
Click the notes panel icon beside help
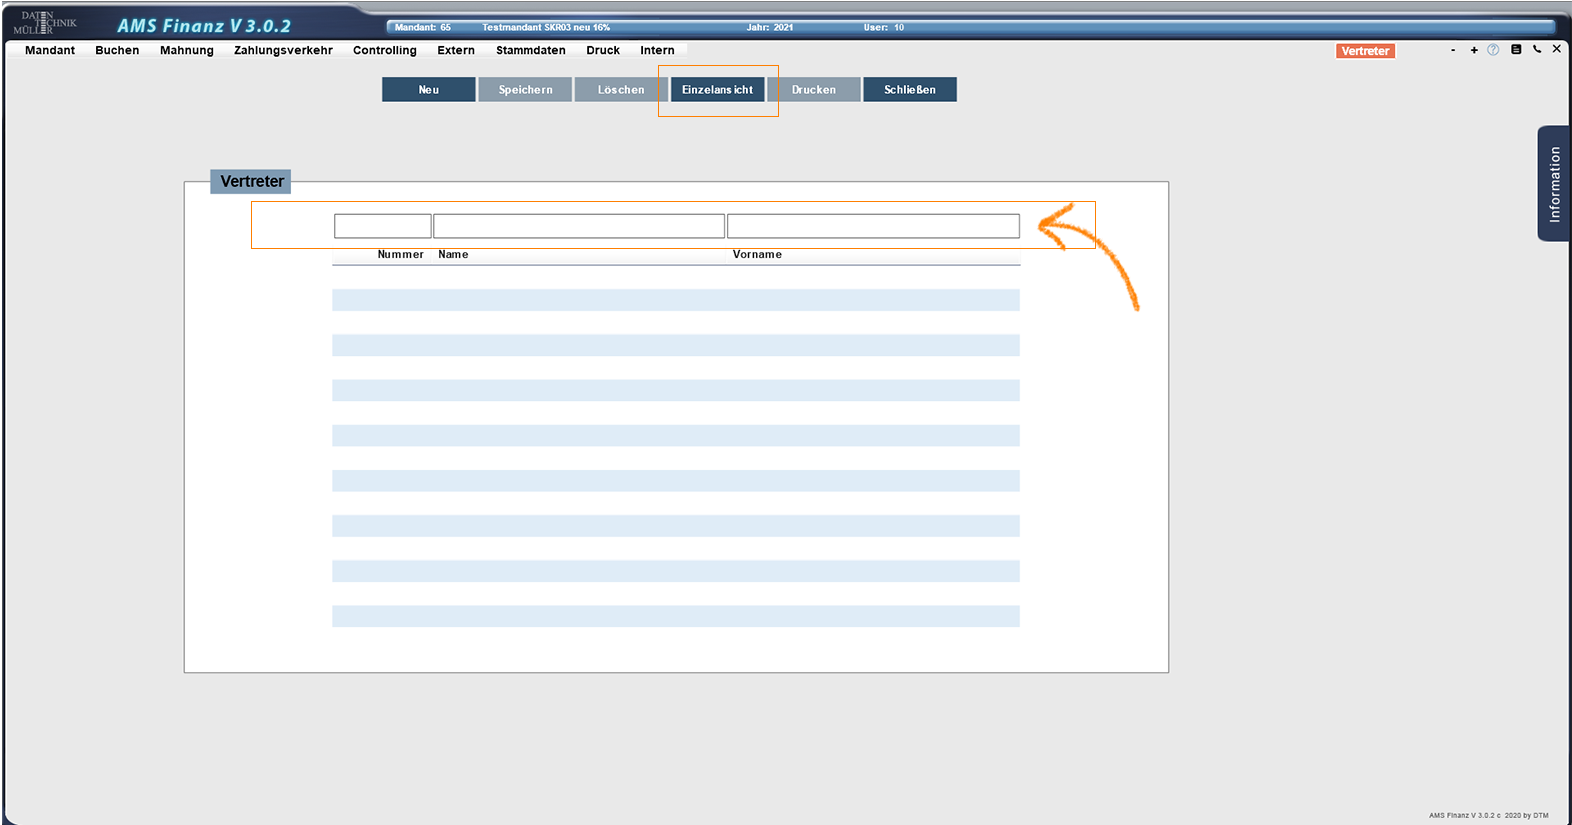coord(1516,49)
